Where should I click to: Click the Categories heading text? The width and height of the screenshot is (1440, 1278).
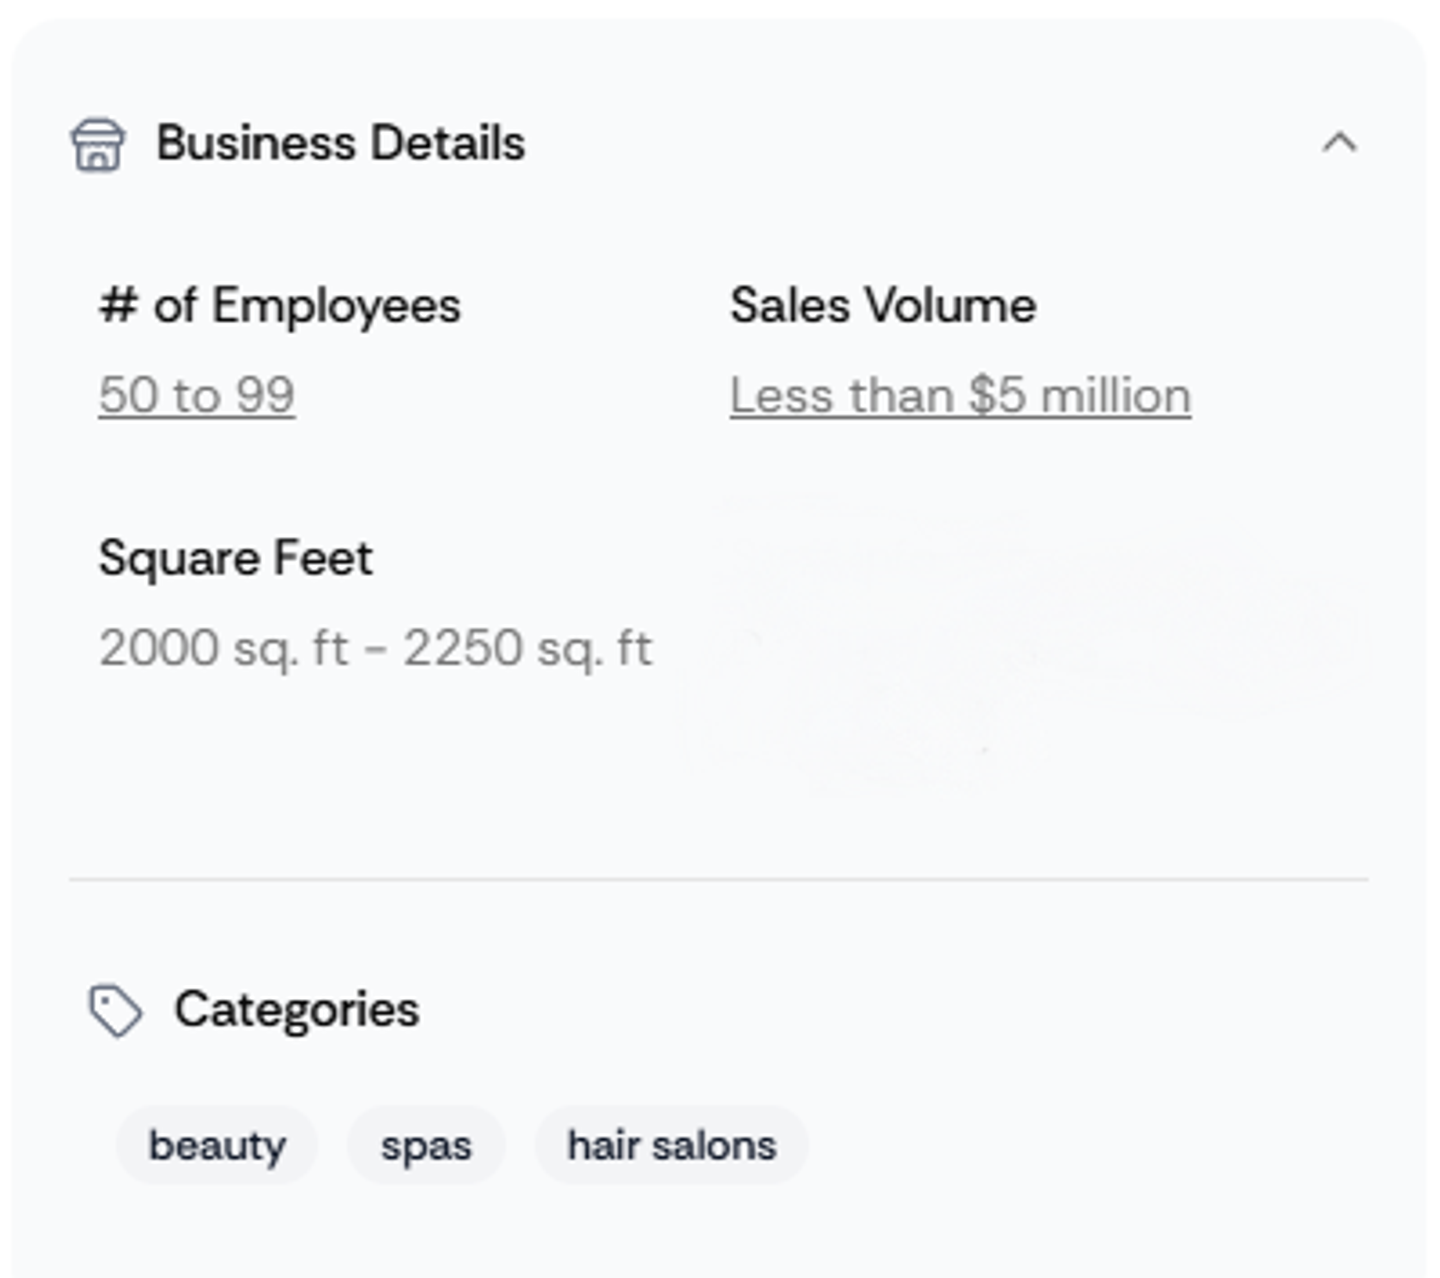[x=297, y=1010]
